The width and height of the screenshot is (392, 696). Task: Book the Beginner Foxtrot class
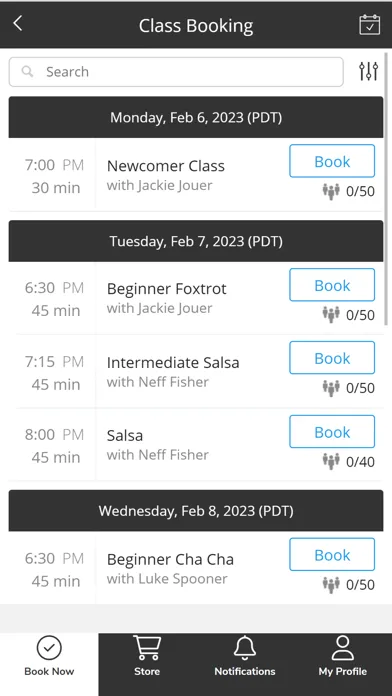[332, 285]
